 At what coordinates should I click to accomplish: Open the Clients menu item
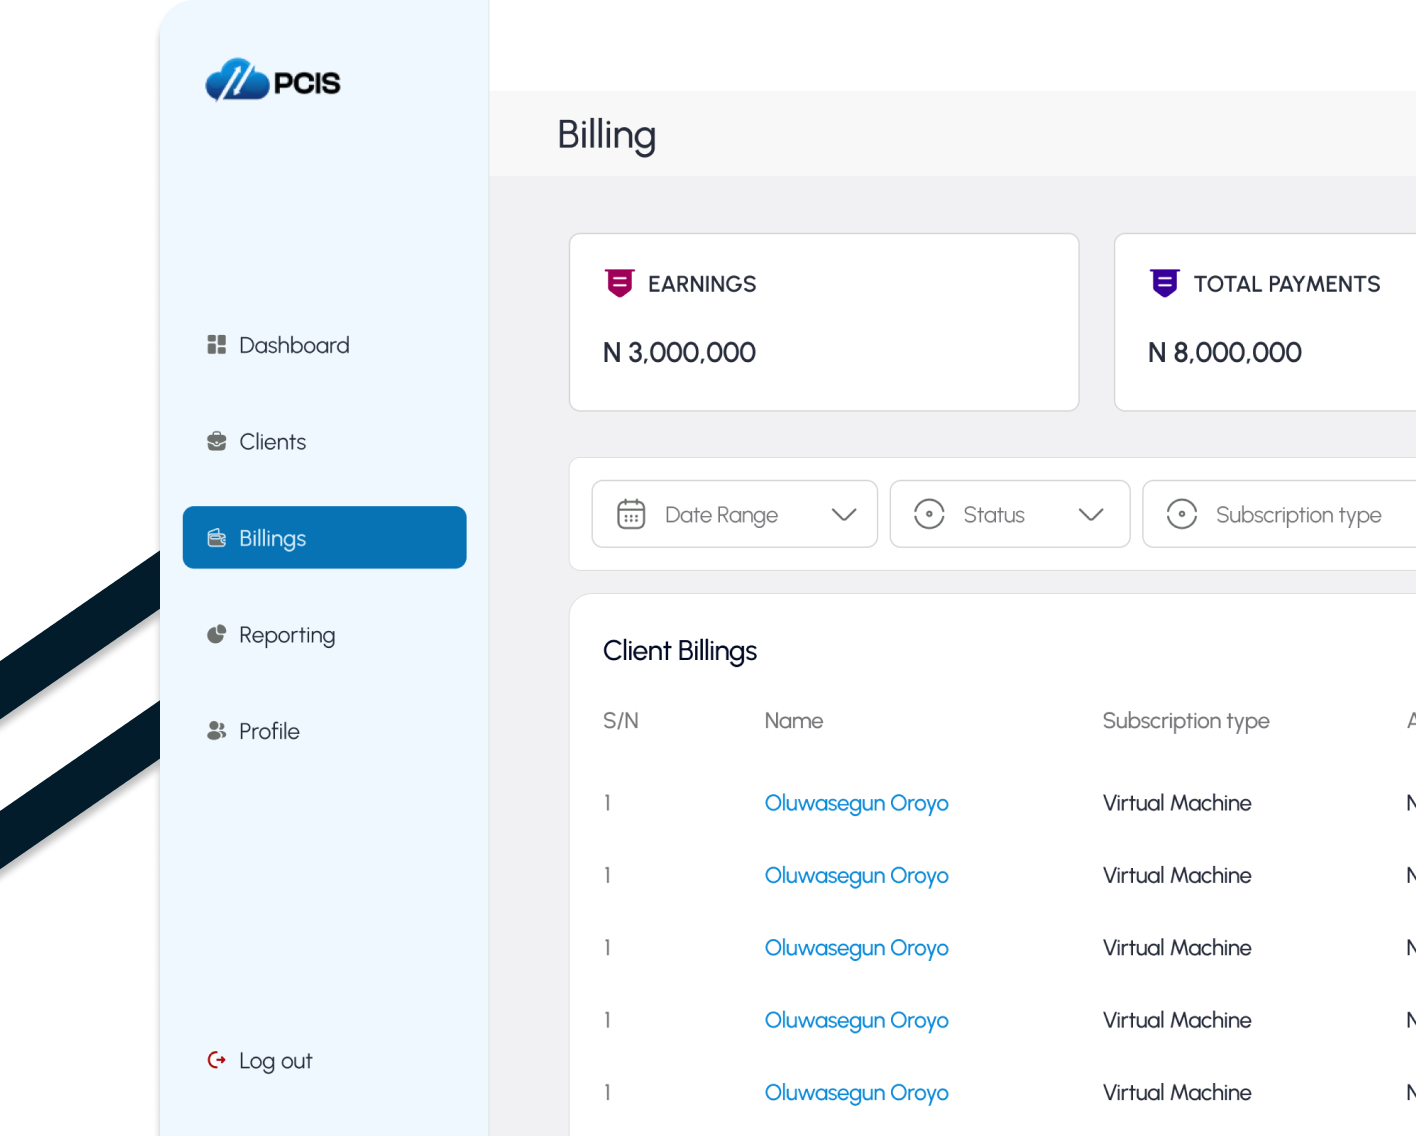[324, 441]
